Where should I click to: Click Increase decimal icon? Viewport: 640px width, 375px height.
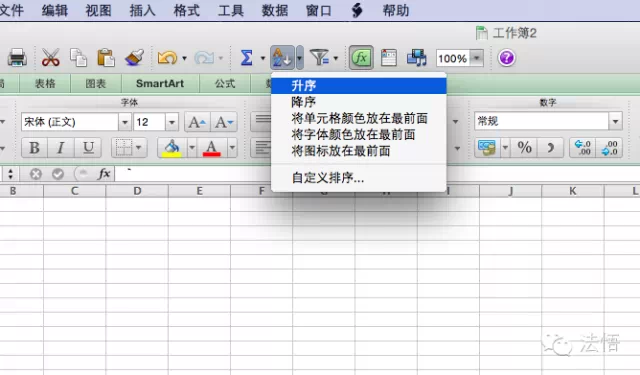(582, 148)
